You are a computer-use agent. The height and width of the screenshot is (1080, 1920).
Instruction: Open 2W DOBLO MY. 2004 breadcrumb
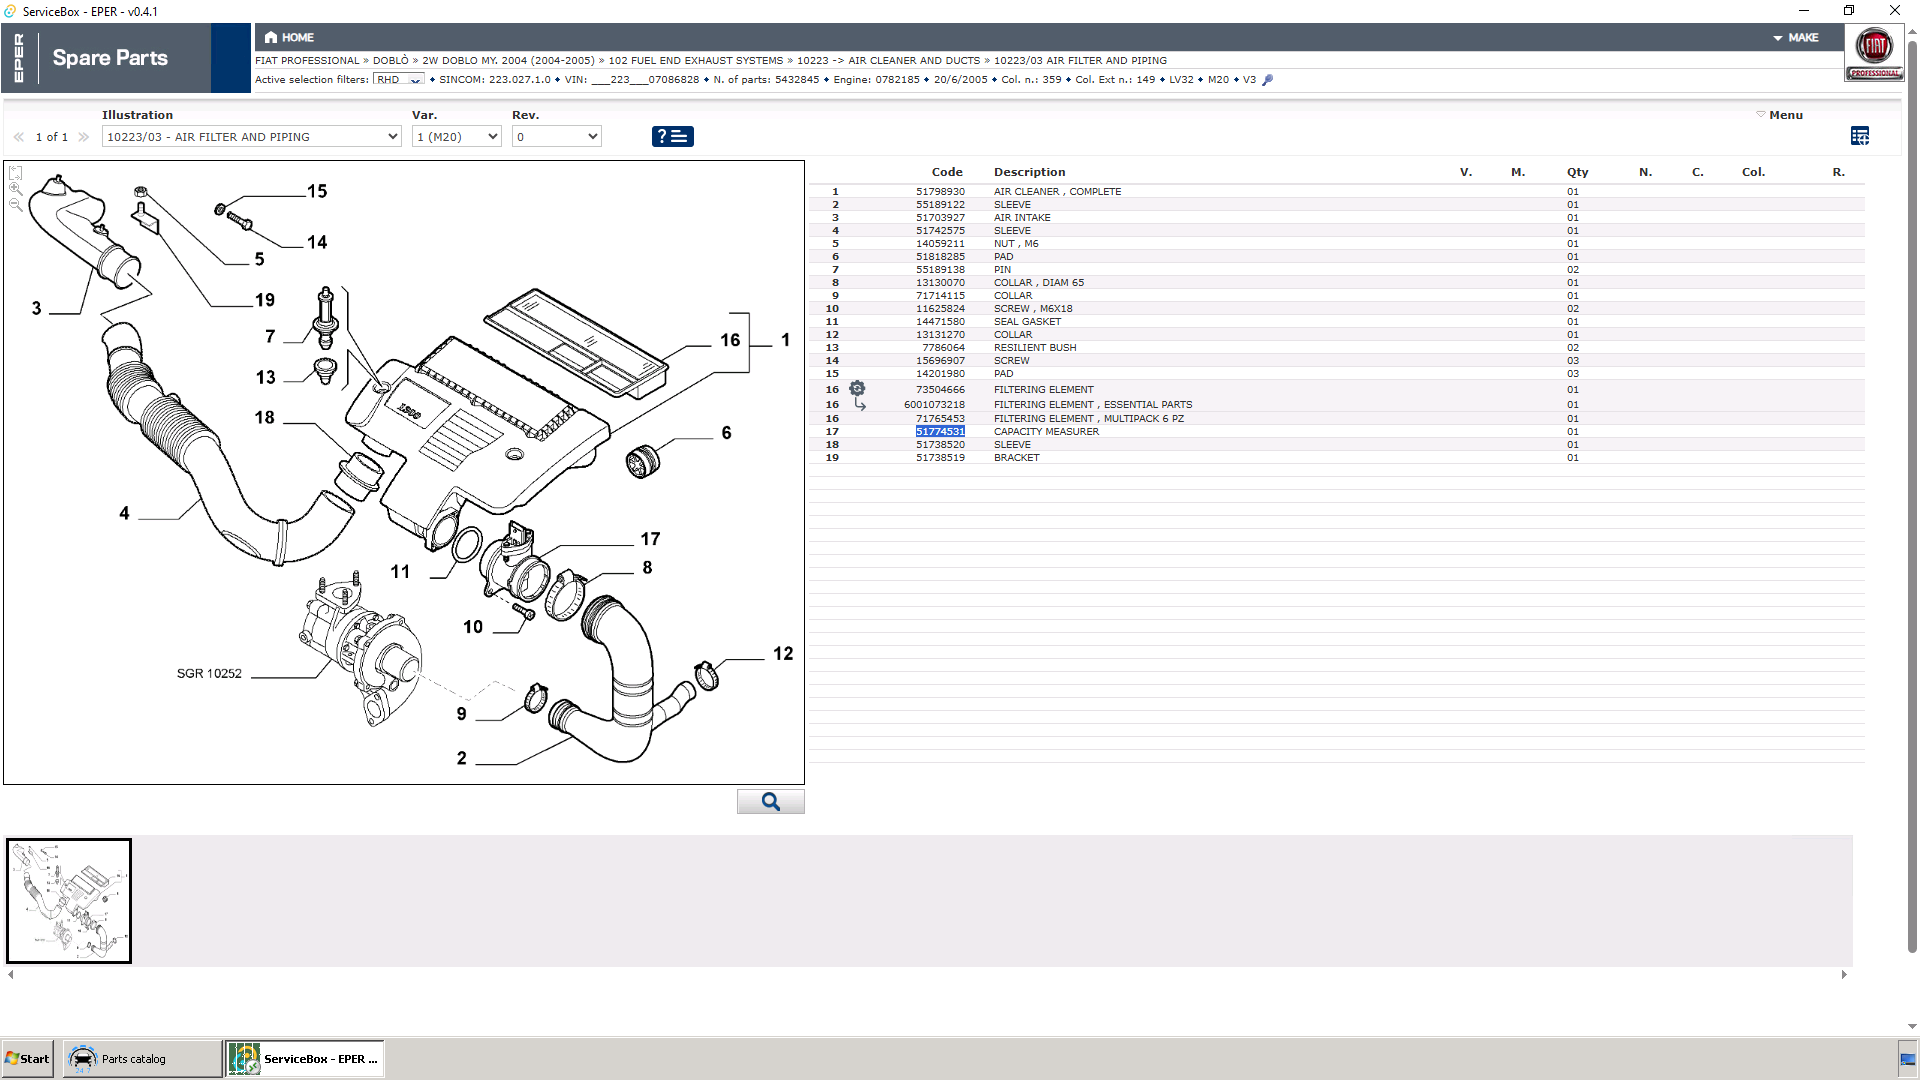point(508,61)
